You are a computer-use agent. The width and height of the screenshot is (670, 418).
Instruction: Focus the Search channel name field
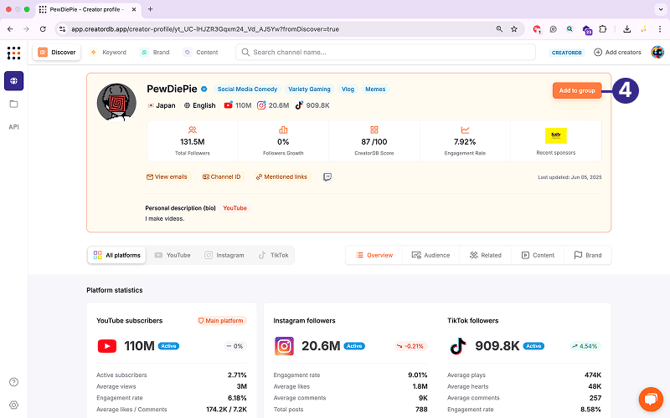point(385,52)
